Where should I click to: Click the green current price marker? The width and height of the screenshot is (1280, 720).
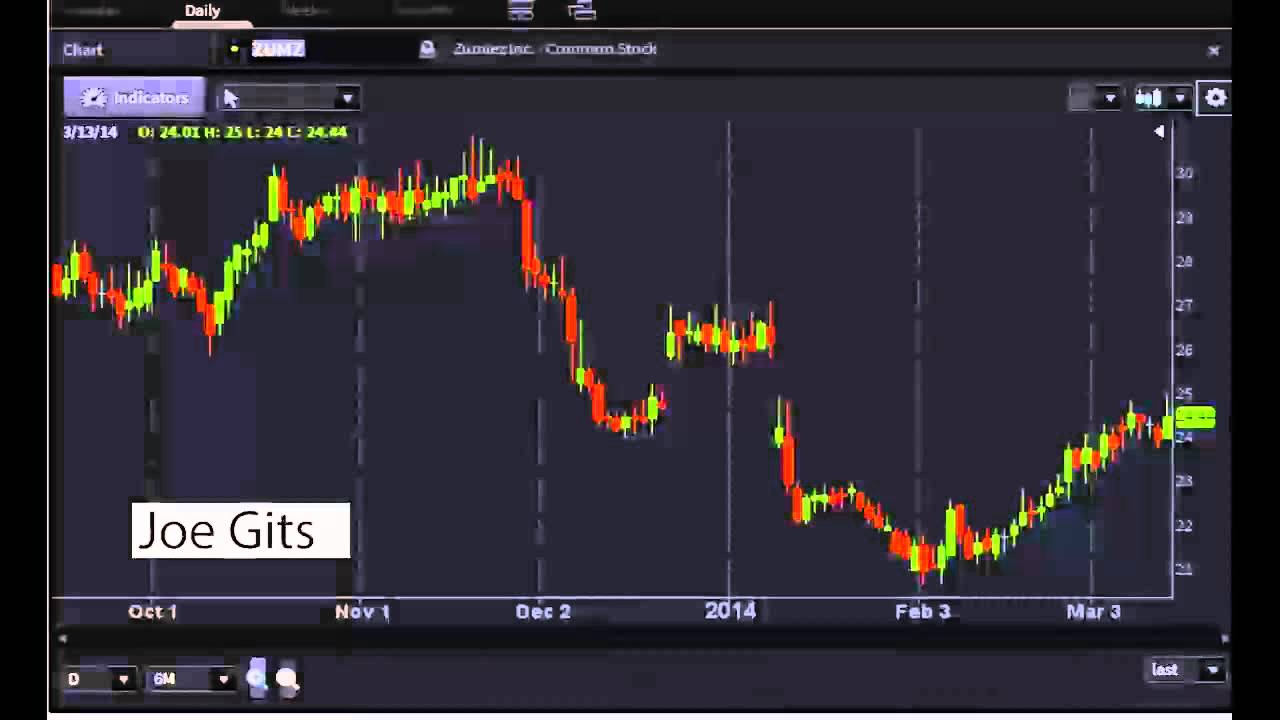click(x=1195, y=418)
